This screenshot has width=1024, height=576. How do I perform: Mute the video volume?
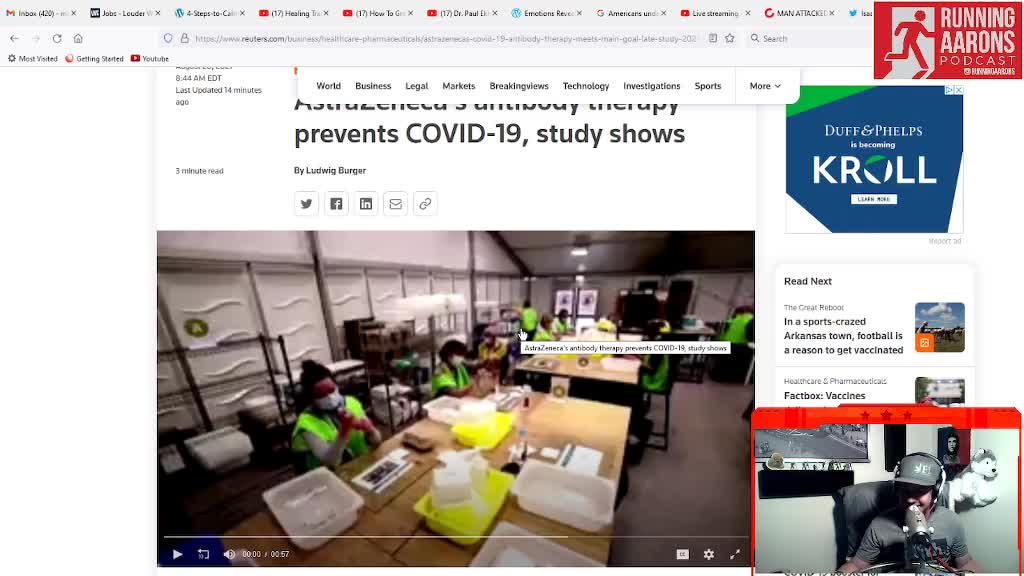pos(229,554)
